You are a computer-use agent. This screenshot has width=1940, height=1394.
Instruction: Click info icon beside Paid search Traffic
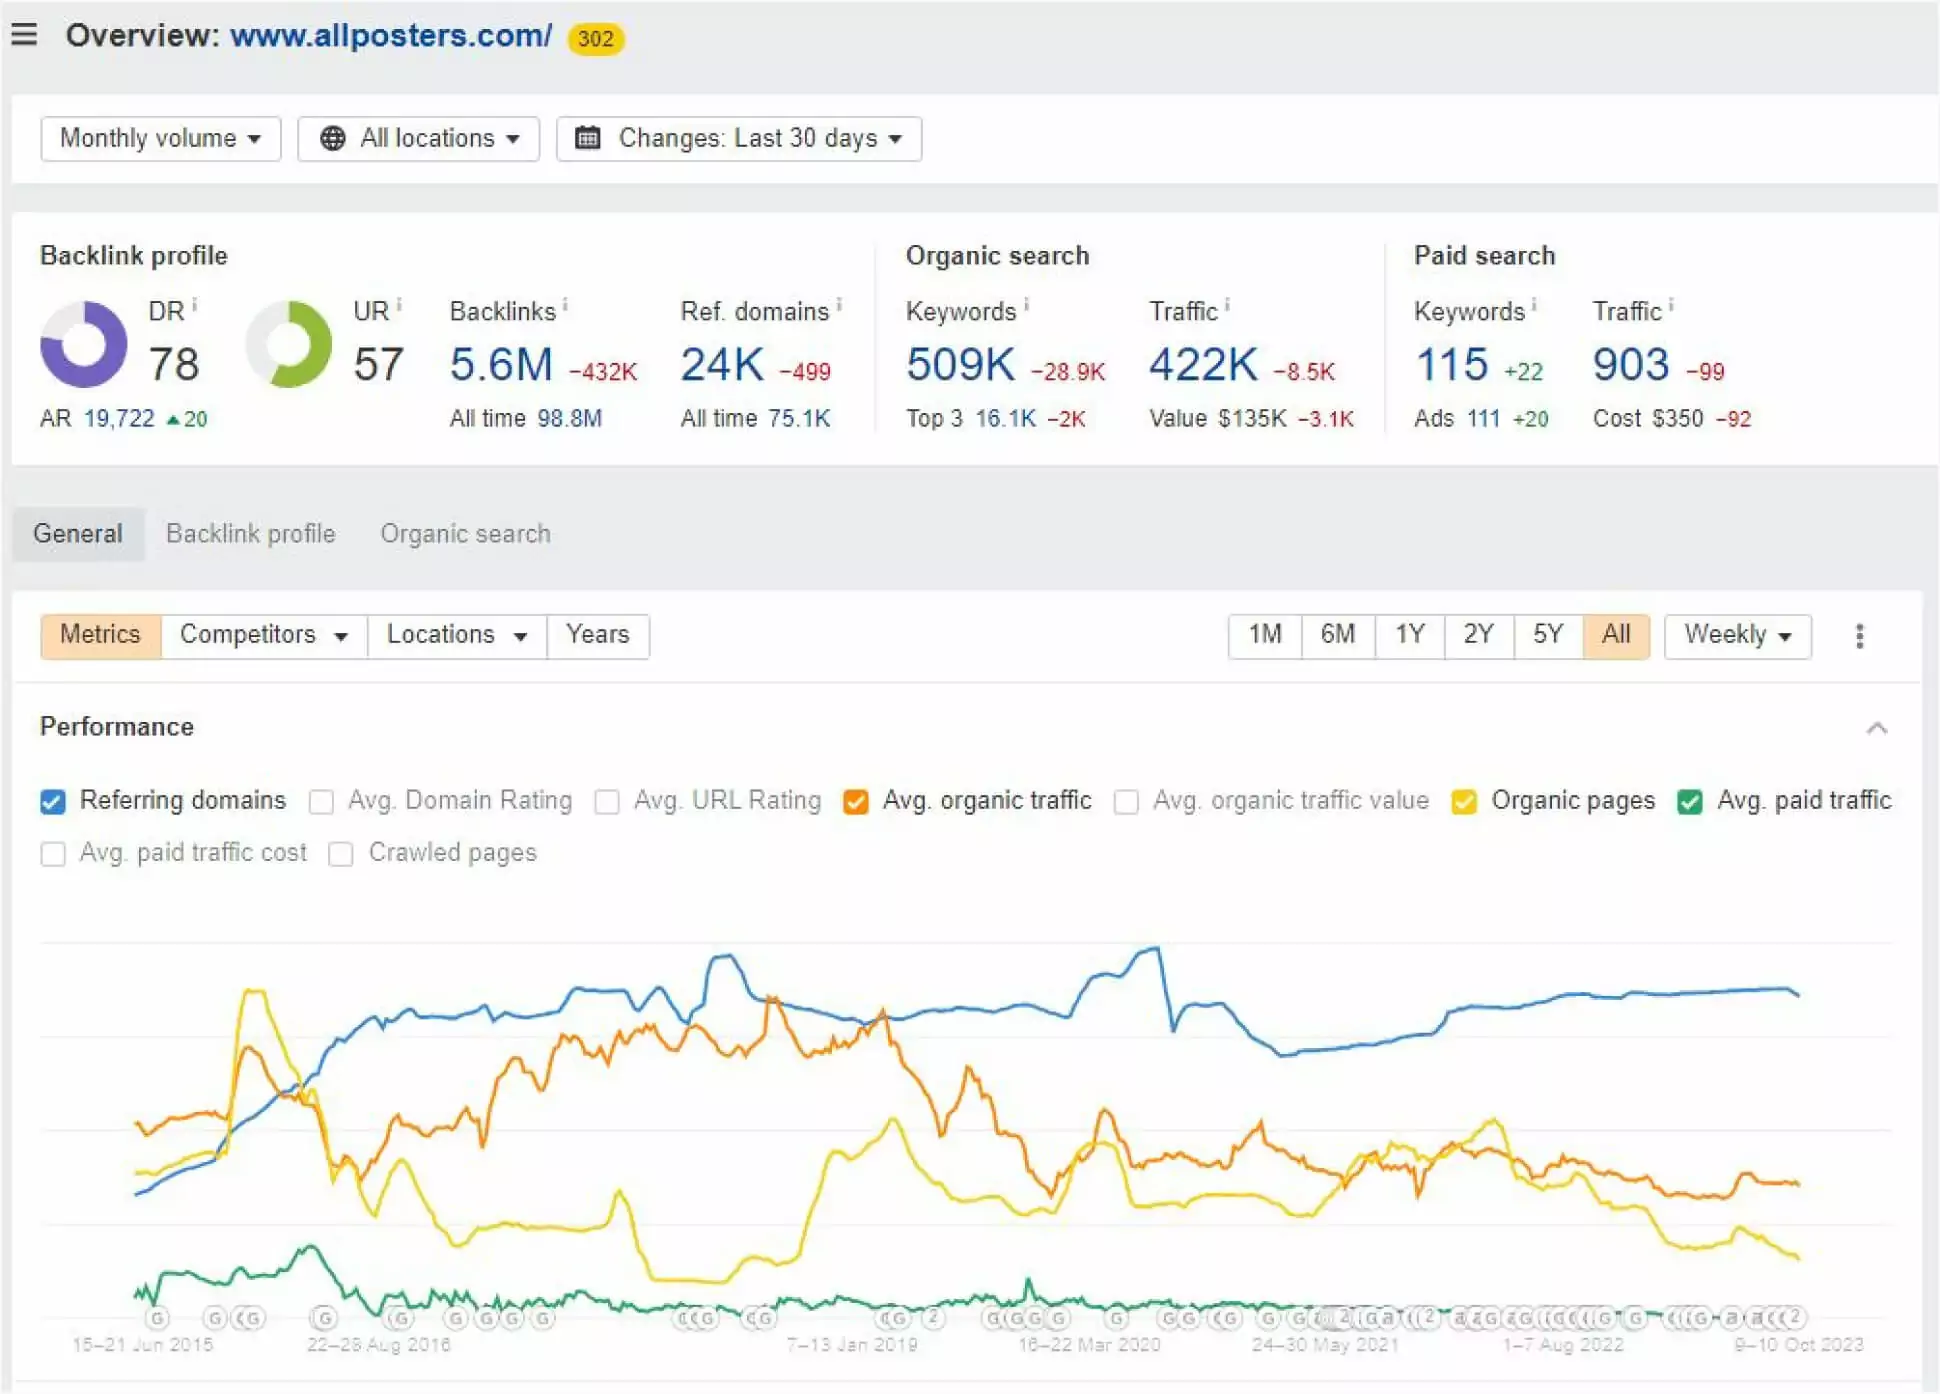coord(1671,305)
